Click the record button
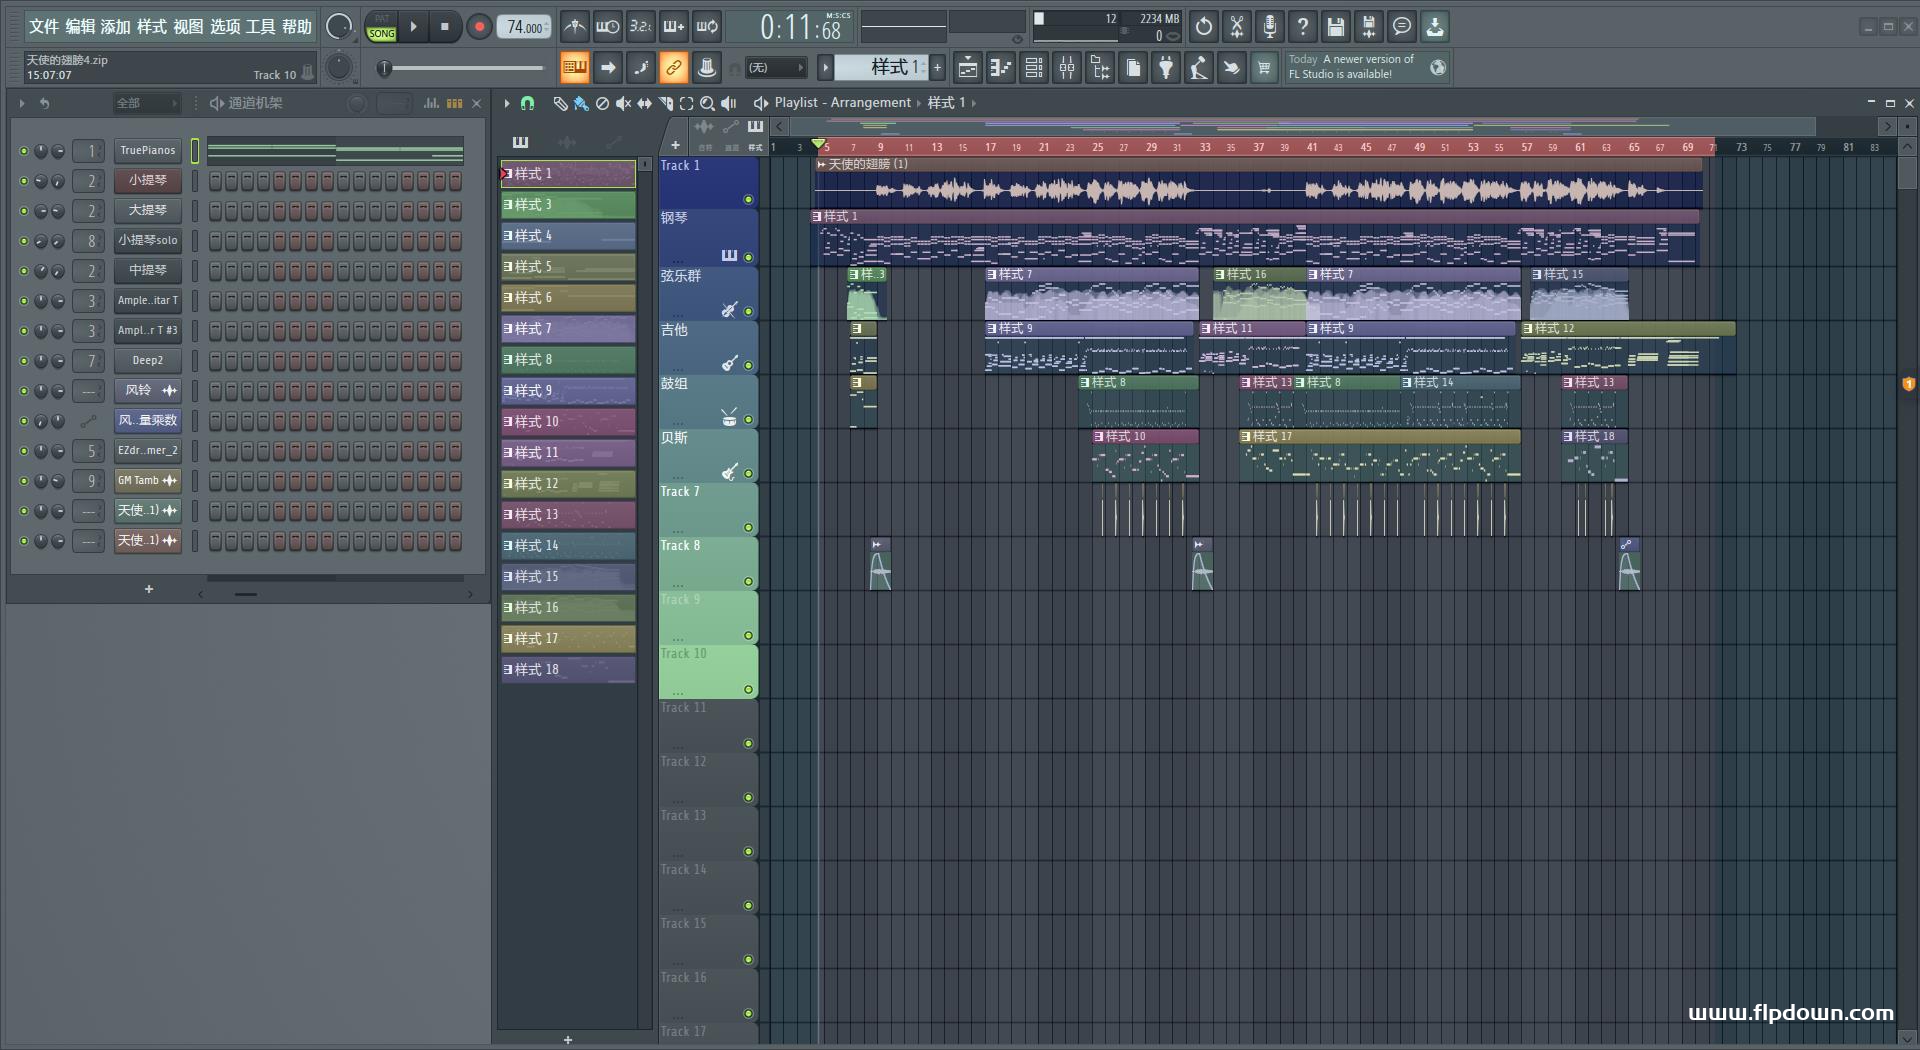The width and height of the screenshot is (1920, 1050). tap(479, 27)
